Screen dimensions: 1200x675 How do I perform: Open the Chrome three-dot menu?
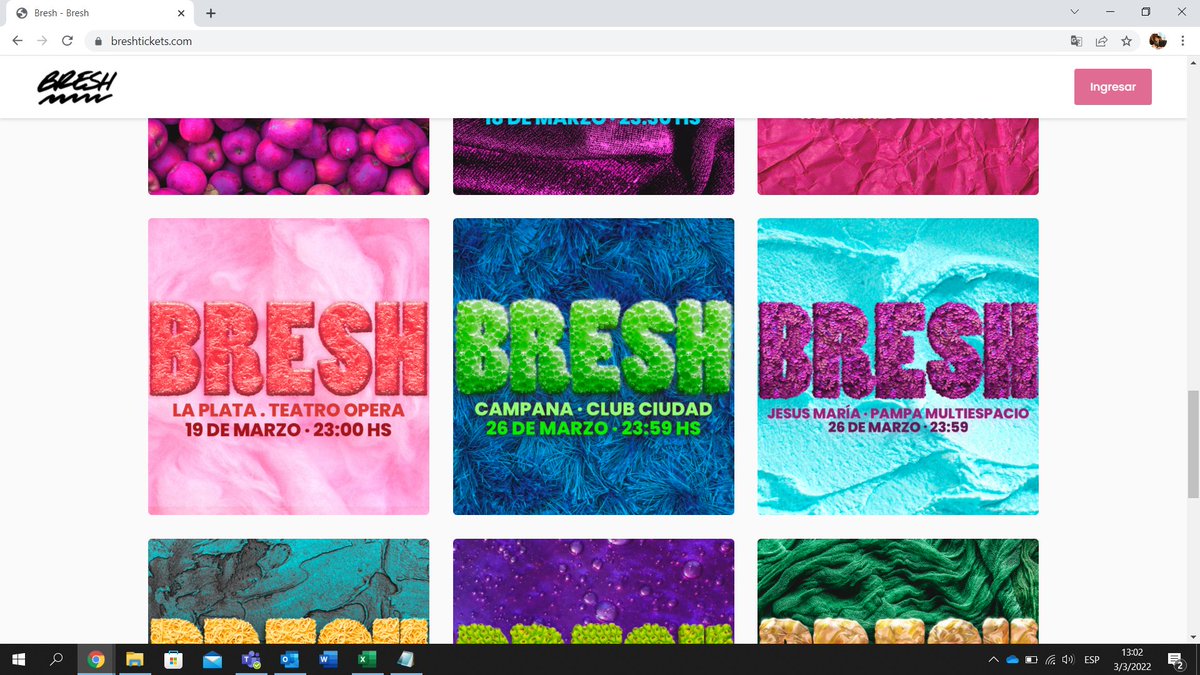tap(1182, 41)
